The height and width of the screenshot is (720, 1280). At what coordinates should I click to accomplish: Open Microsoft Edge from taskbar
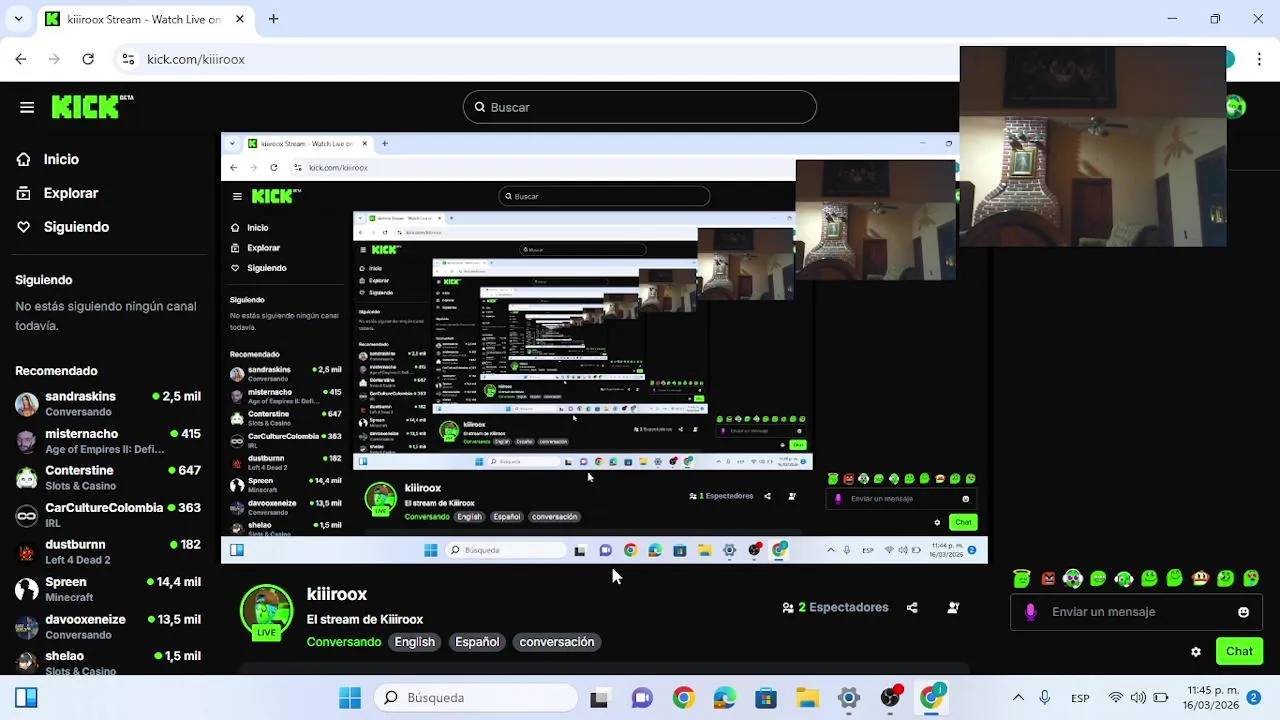724,697
